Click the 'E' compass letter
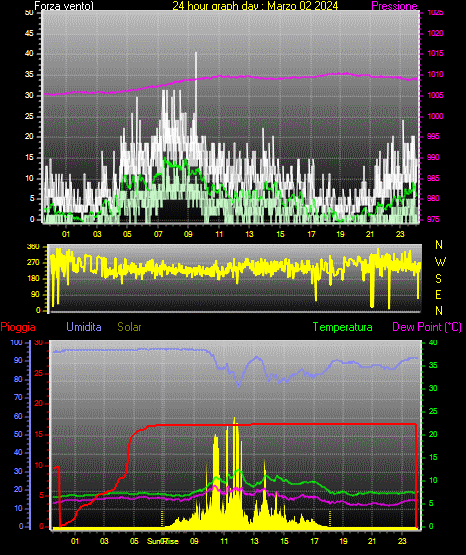 click(438, 294)
